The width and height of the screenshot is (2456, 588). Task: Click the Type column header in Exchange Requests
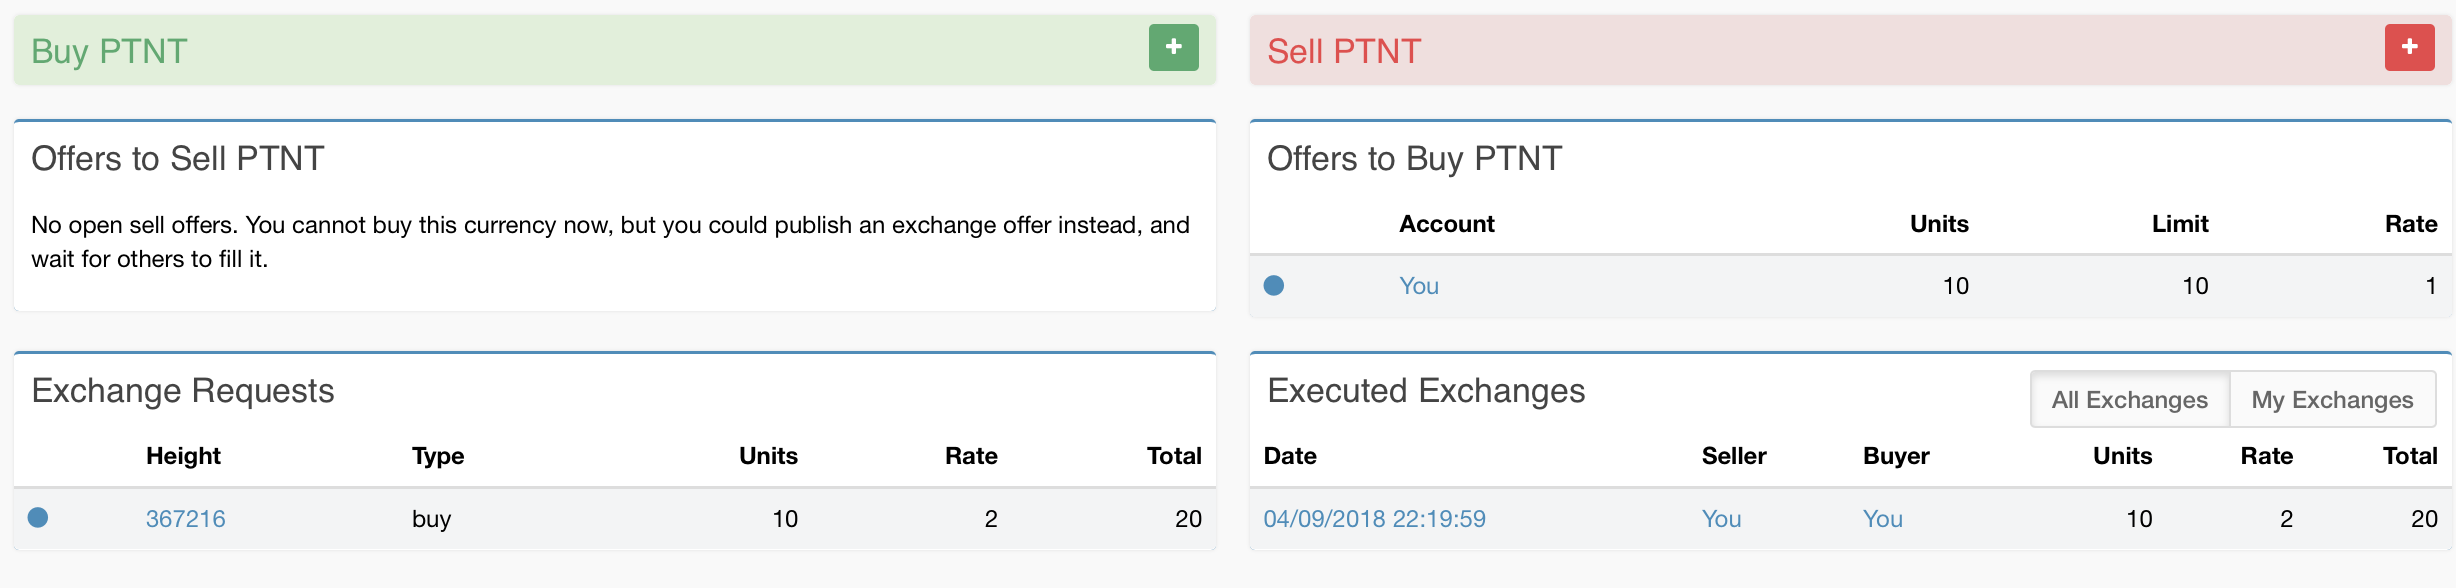pos(438,456)
